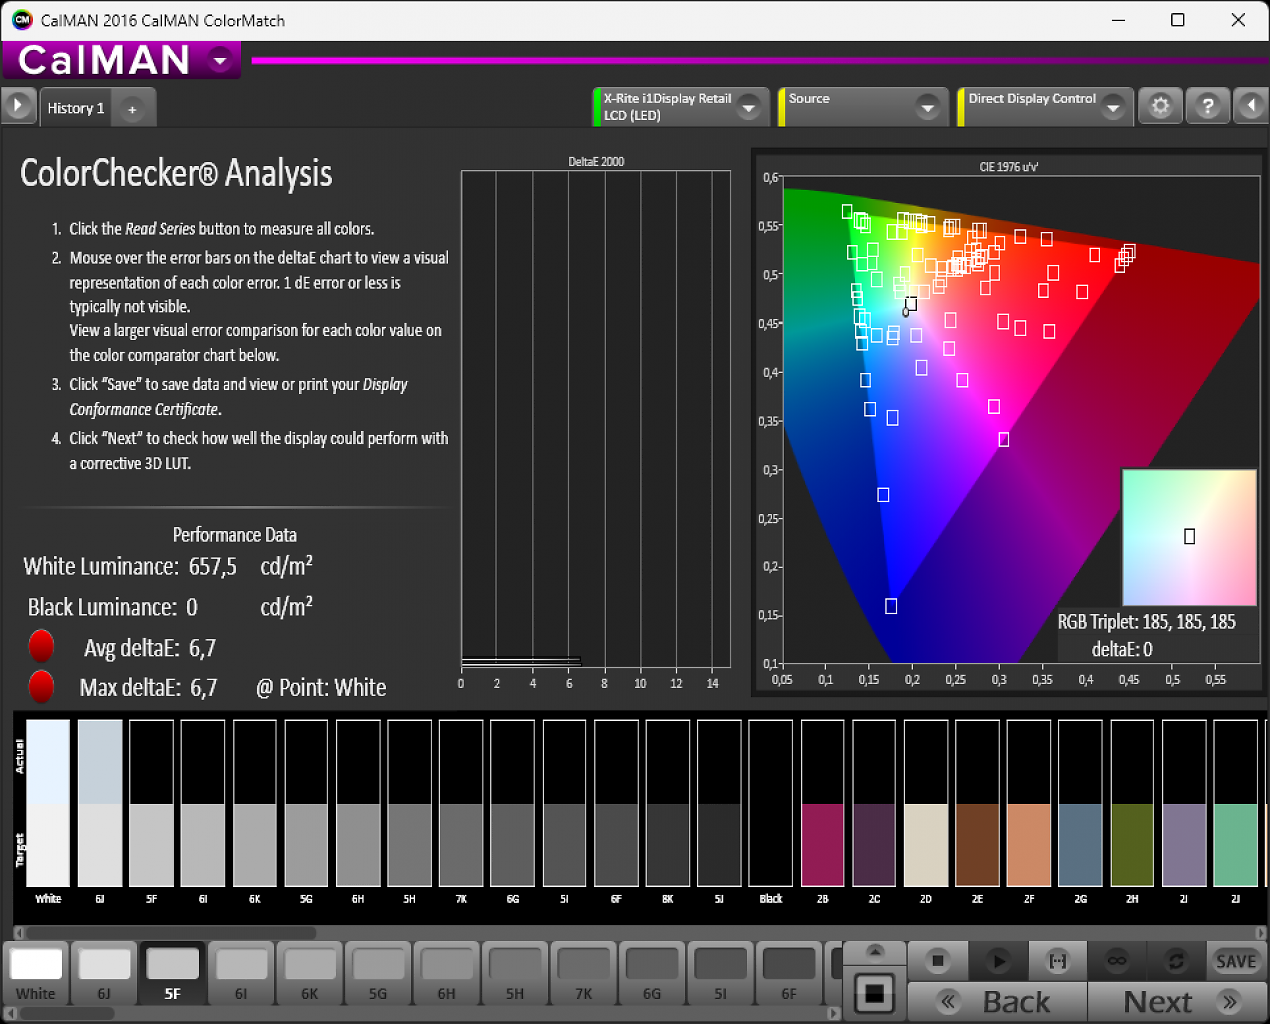Select the History 1 tab
This screenshot has height=1024, width=1270.
click(x=76, y=108)
